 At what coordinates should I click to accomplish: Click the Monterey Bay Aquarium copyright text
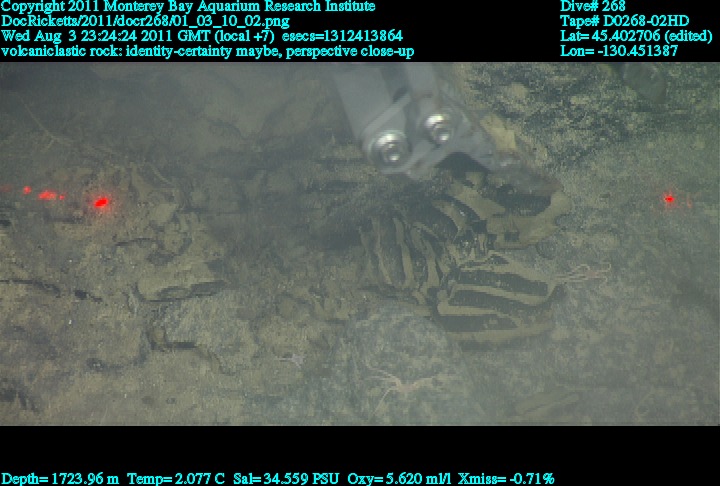tap(188, 6)
